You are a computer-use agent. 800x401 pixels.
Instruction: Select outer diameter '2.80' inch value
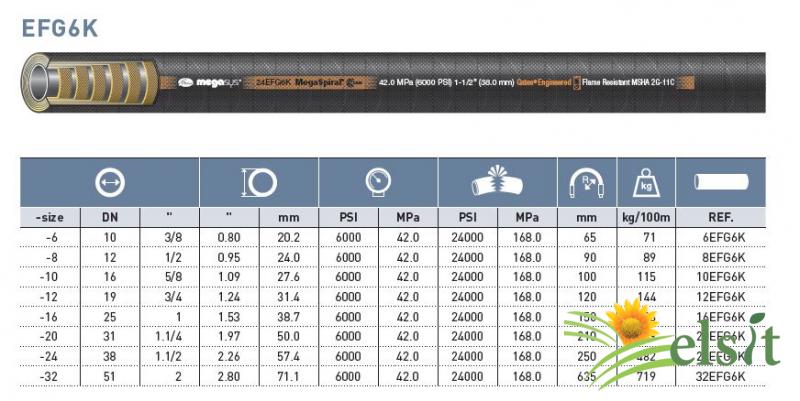pyautogui.click(x=229, y=377)
